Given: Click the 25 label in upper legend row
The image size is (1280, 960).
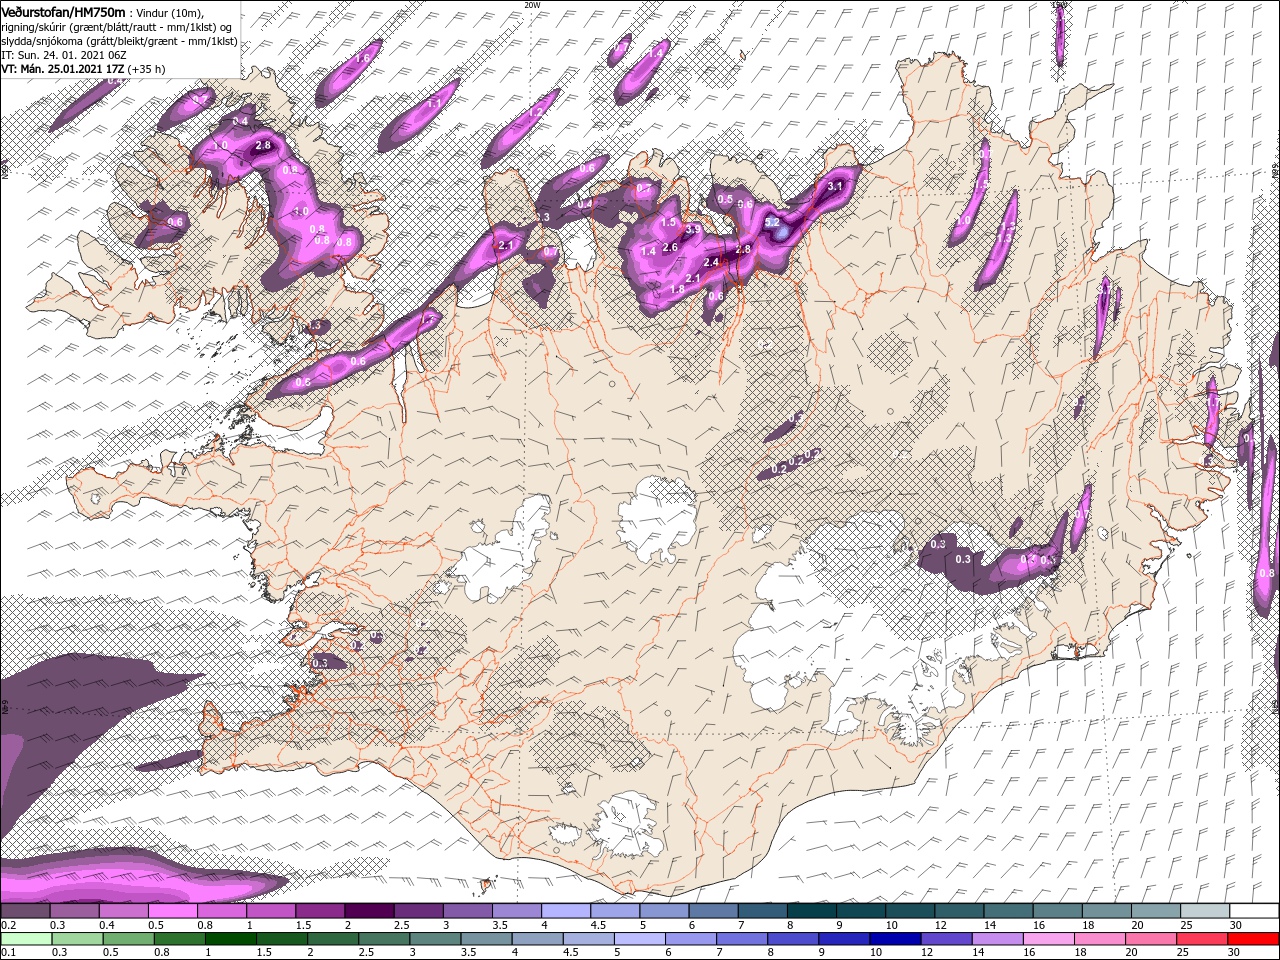Looking at the screenshot, I should [1185, 925].
